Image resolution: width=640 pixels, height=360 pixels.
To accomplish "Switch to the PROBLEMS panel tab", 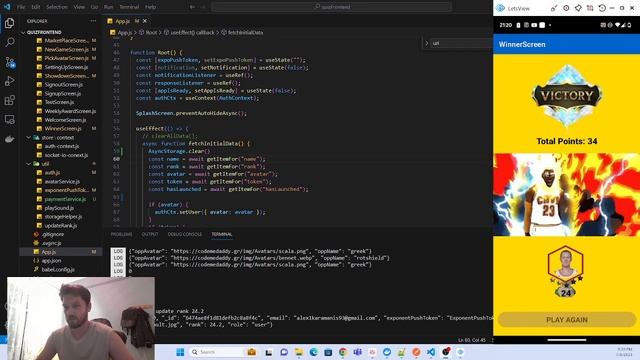I will click(121, 234).
